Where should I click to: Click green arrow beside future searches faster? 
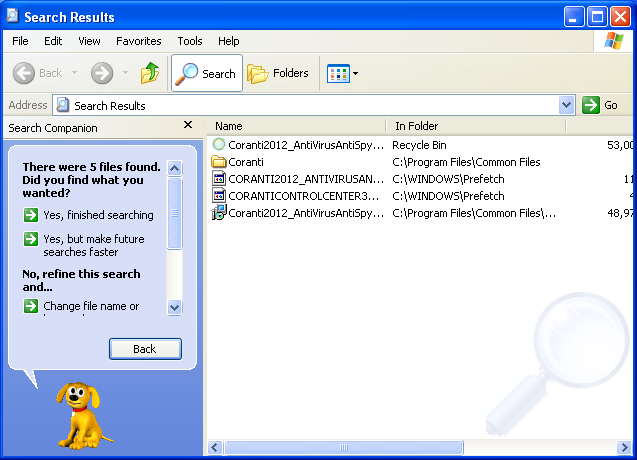coord(31,239)
